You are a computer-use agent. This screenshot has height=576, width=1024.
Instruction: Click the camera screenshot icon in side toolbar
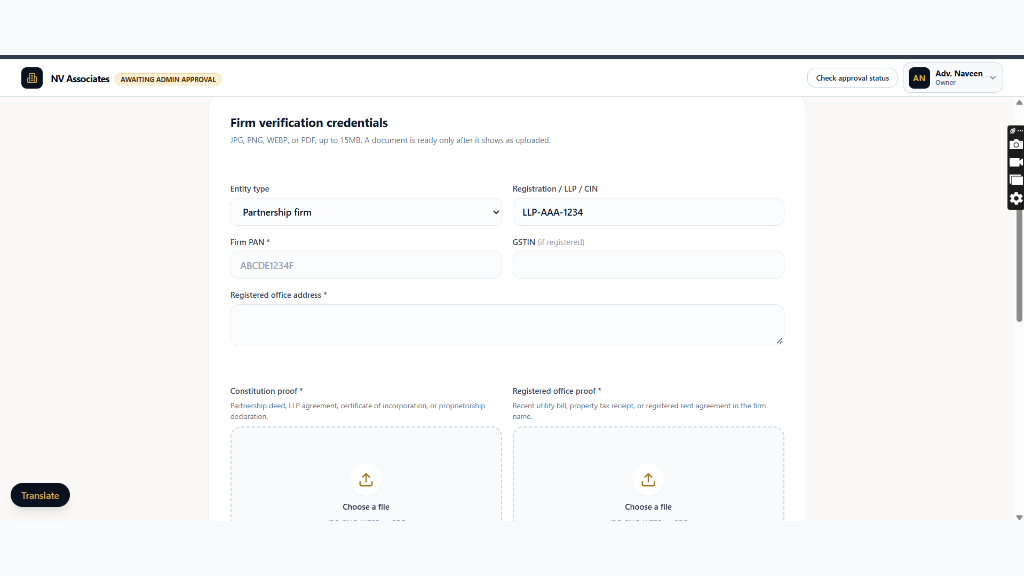pos(1016,144)
